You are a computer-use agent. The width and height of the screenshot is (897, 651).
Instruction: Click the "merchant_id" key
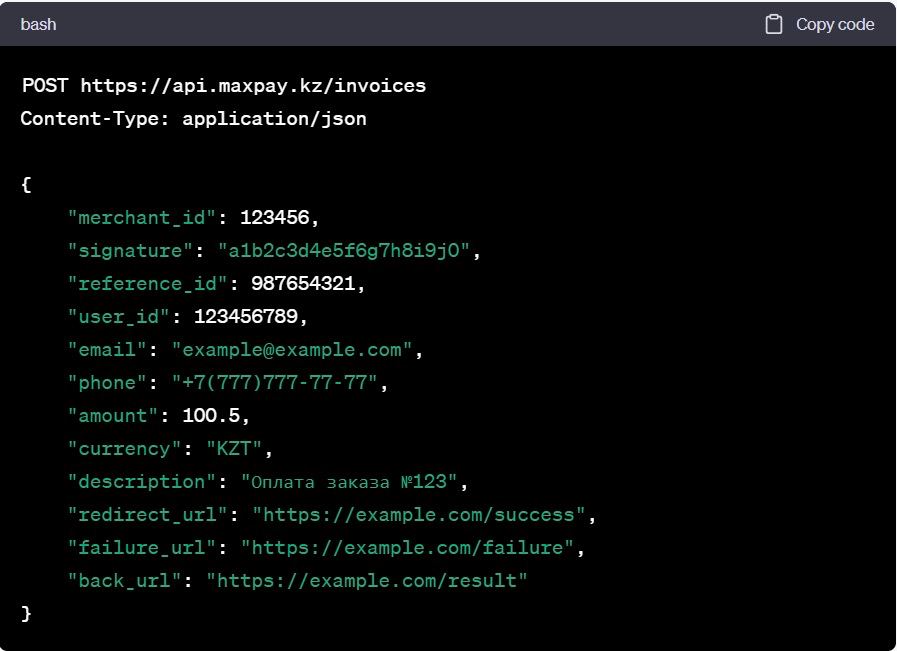(x=142, y=217)
